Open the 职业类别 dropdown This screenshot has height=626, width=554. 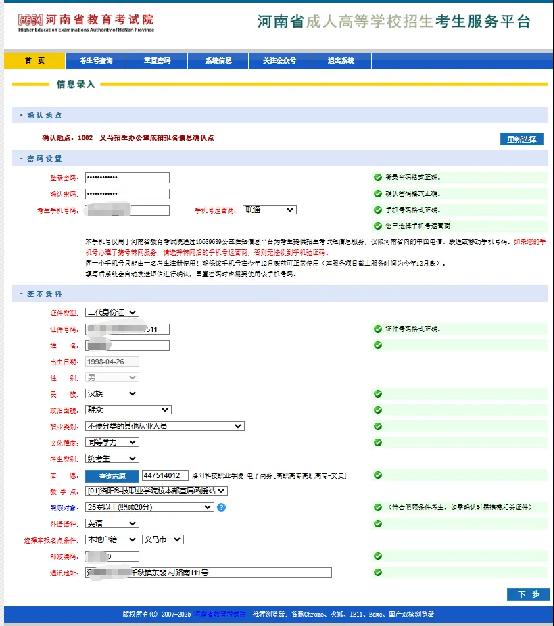point(165,426)
